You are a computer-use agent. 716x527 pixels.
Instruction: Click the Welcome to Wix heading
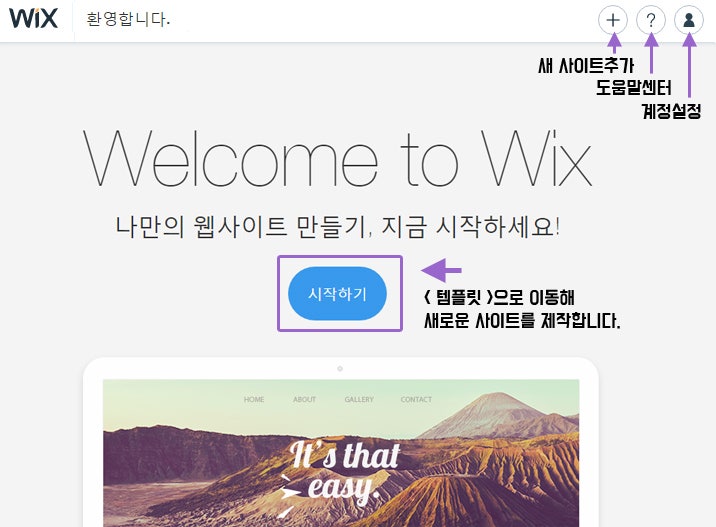point(337,158)
